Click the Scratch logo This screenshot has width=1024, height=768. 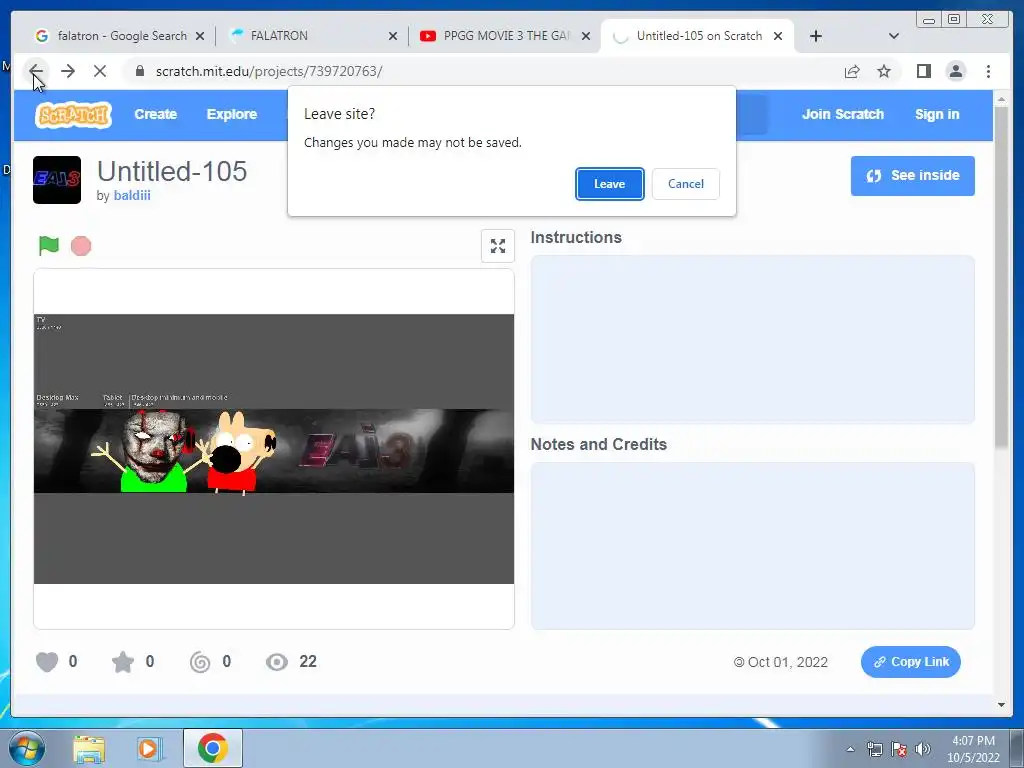pyautogui.click(x=74, y=115)
